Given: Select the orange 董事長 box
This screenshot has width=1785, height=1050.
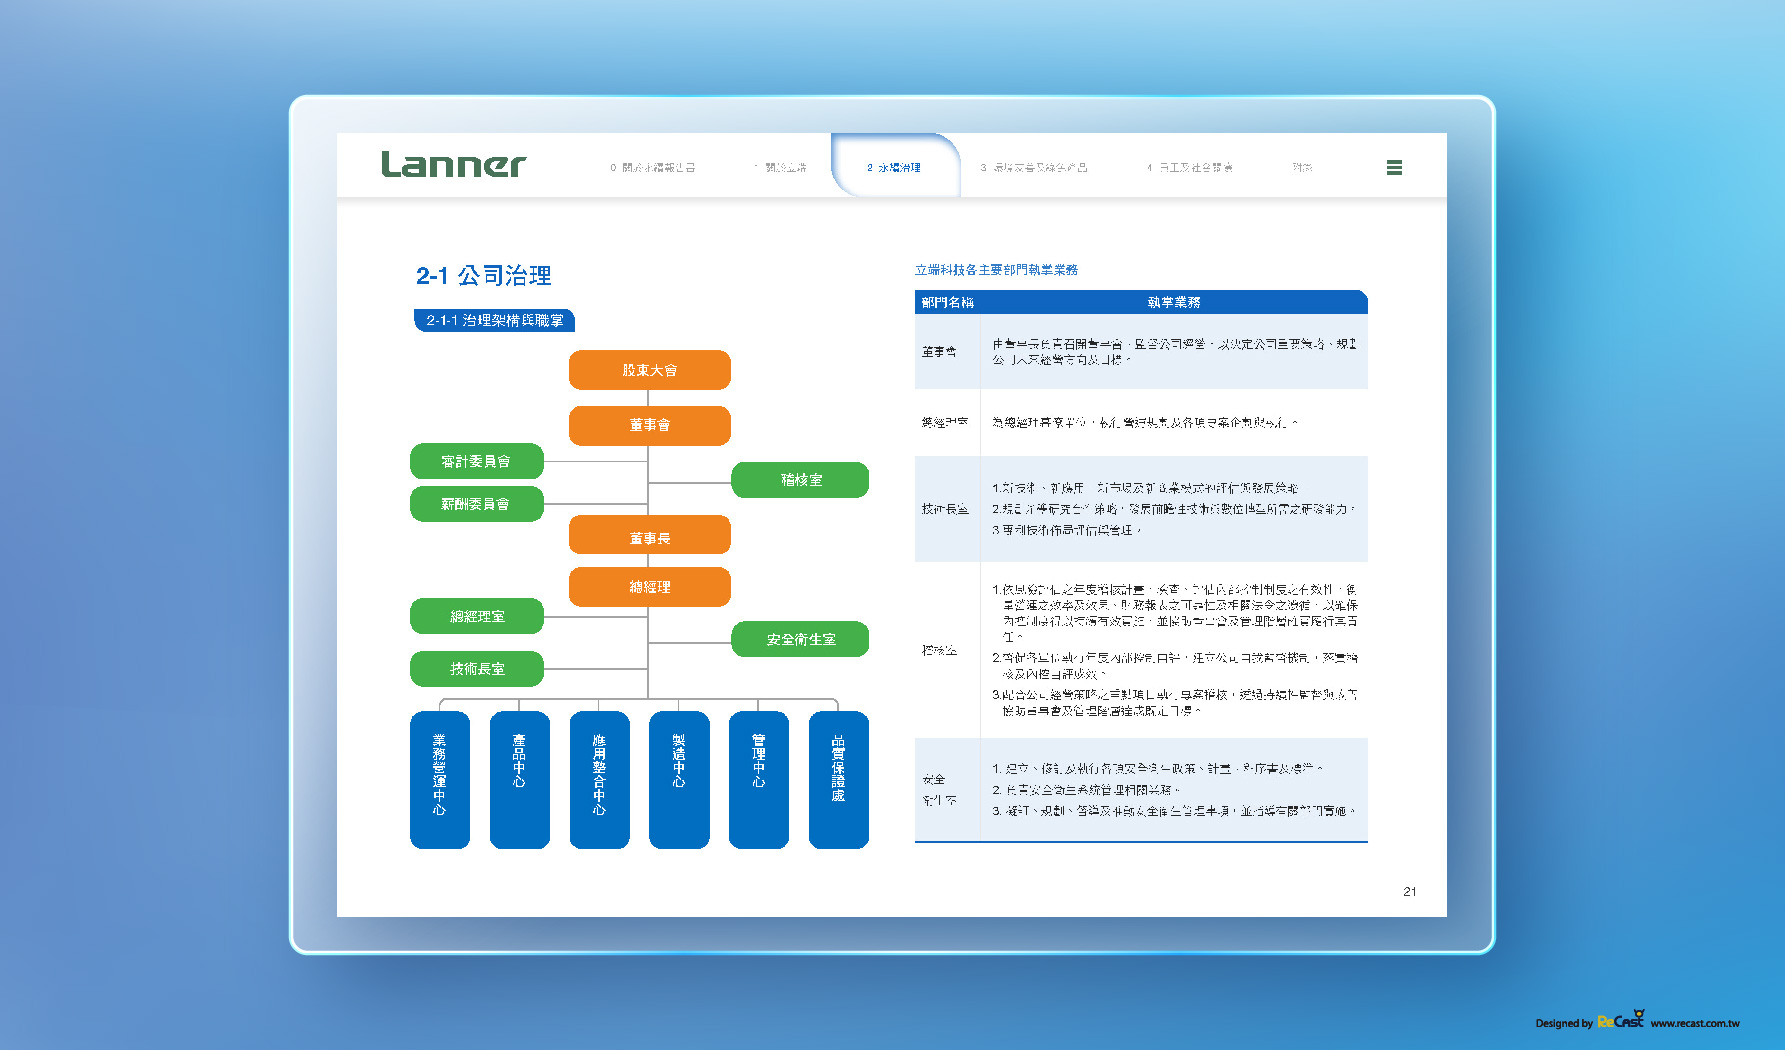Looking at the screenshot, I should 650,535.
